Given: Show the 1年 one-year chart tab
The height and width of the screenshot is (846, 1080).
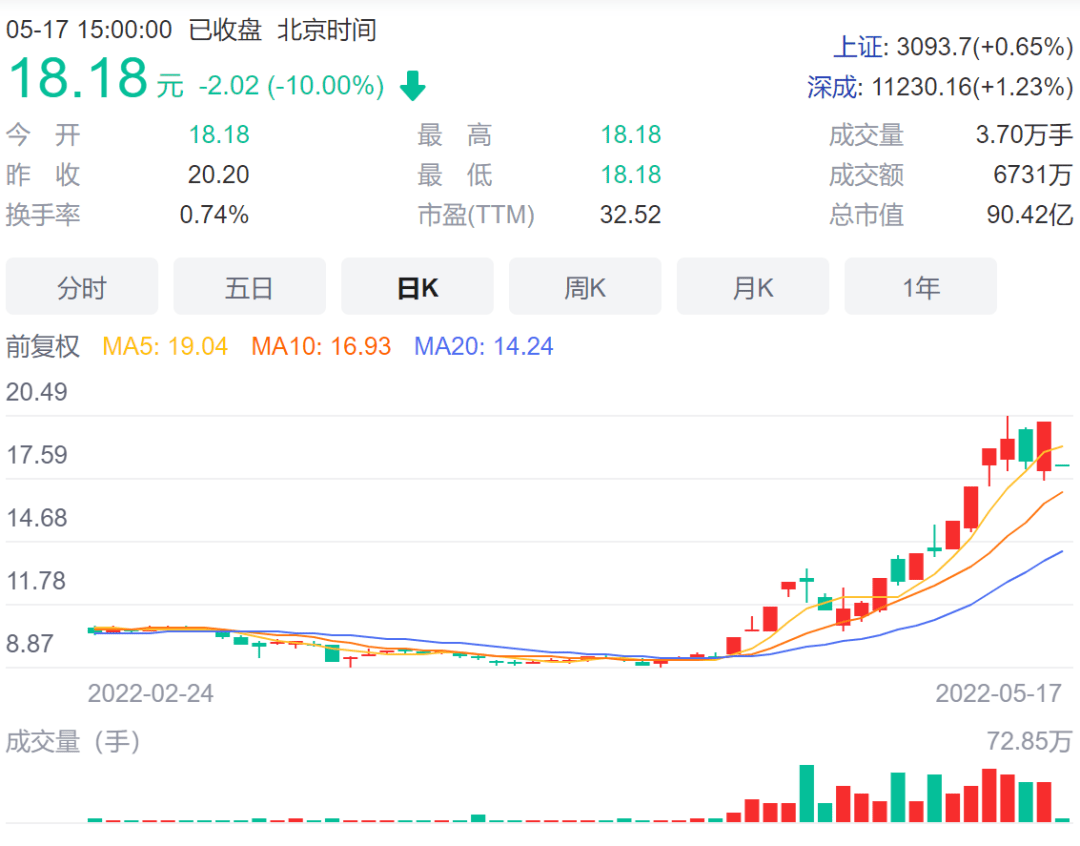Looking at the screenshot, I should point(921,287).
